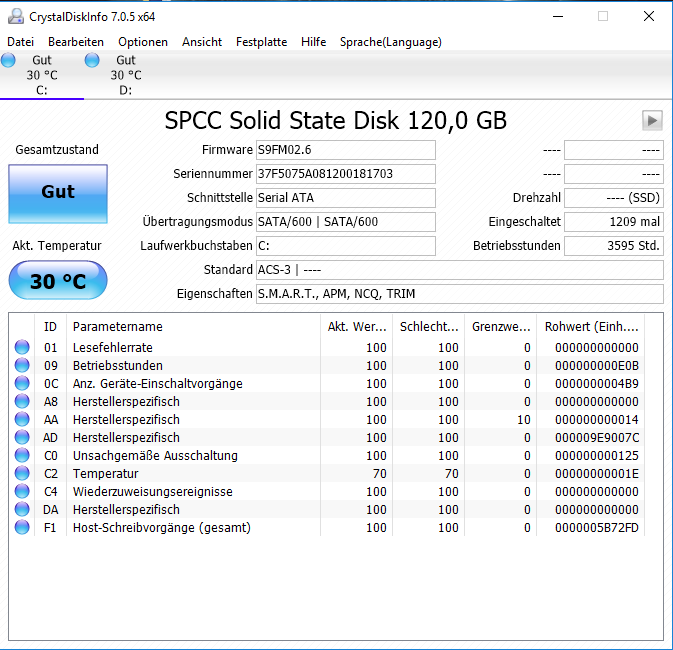673x650 pixels.
Task: Click the Schlecht... column header
Action: tap(428, 327)
